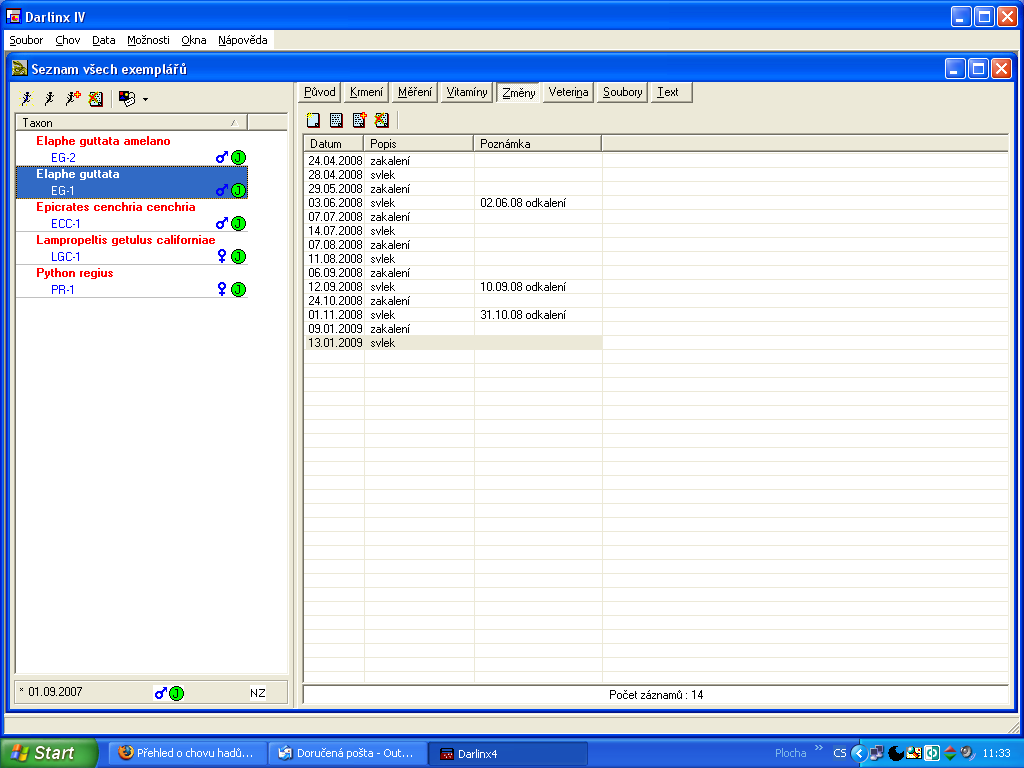
Task: Open the Veterina tab
Action: 568,92
